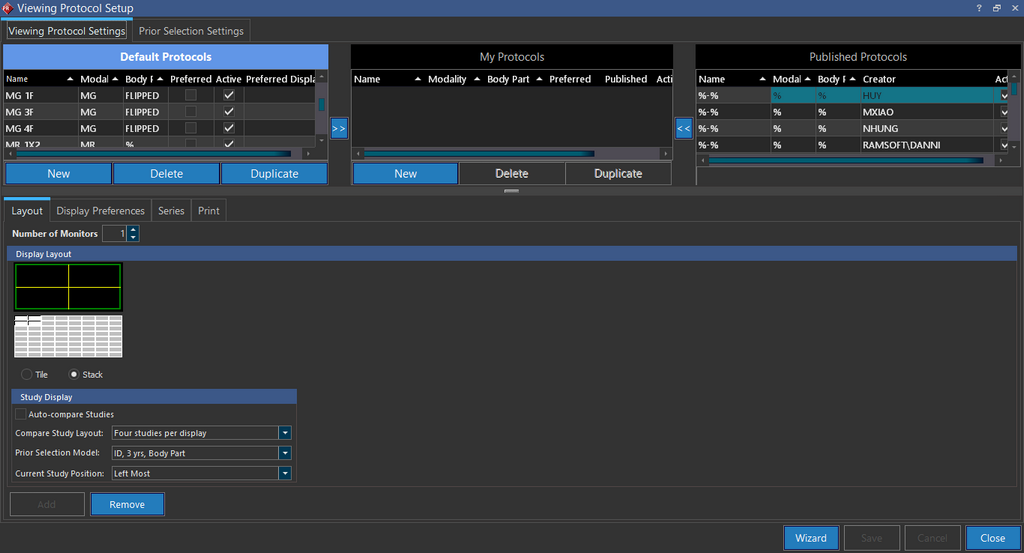Click the layout grid selector table
The image size is (1024, 553).
68,336
